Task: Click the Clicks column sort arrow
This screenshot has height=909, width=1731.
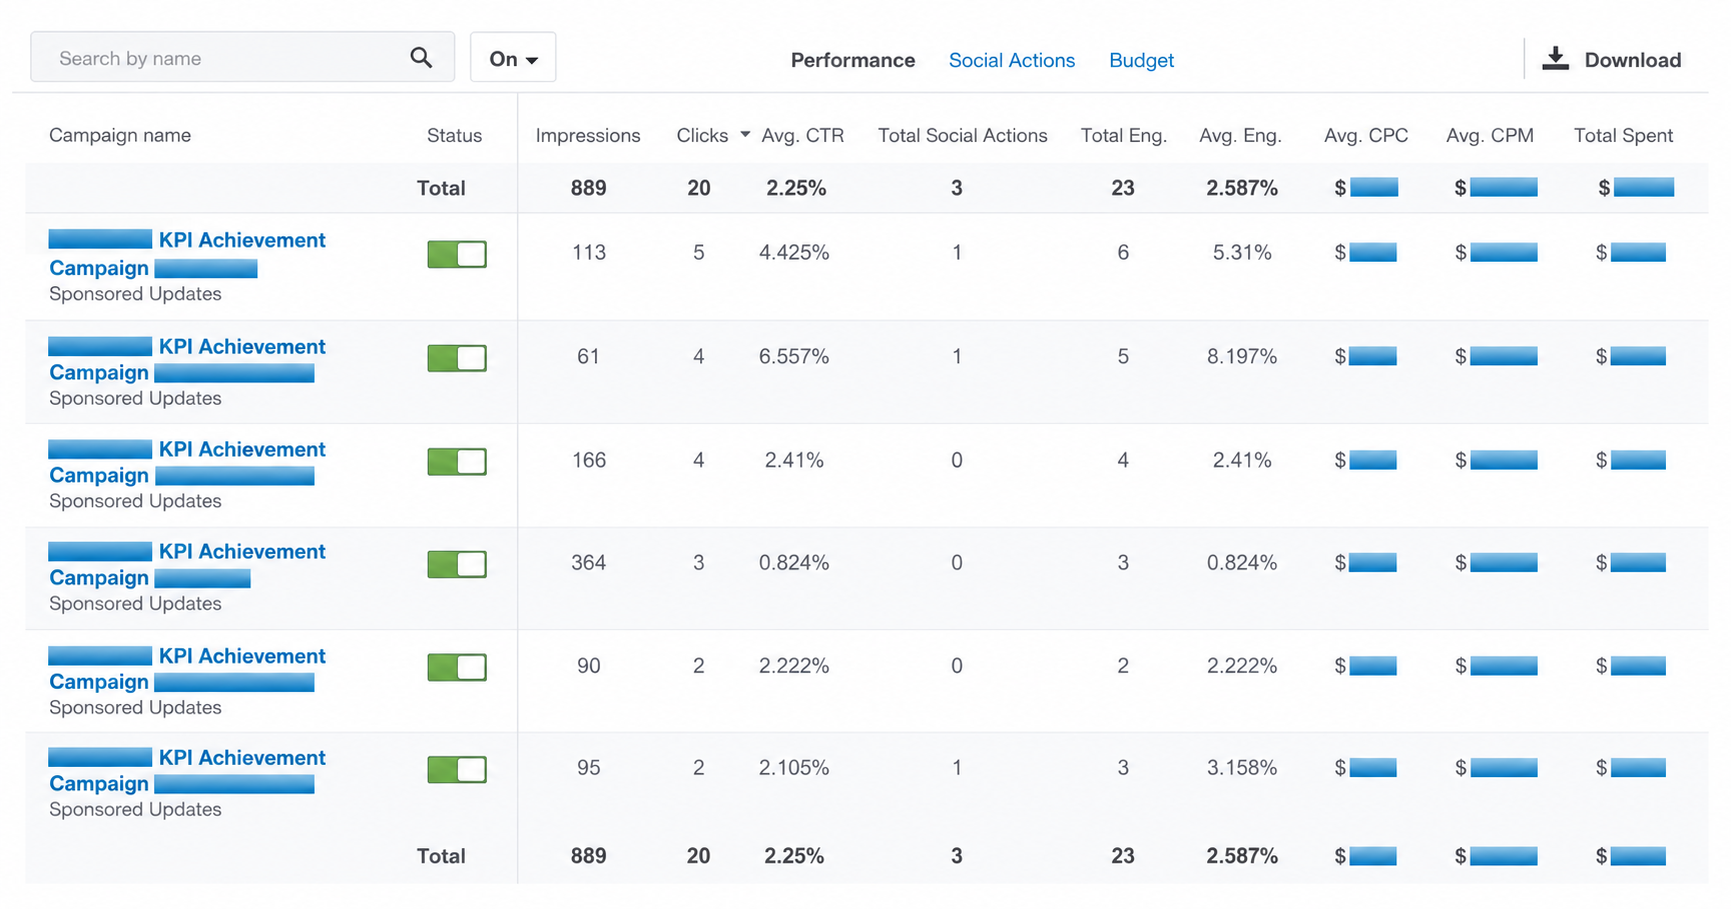Action: 745,134
